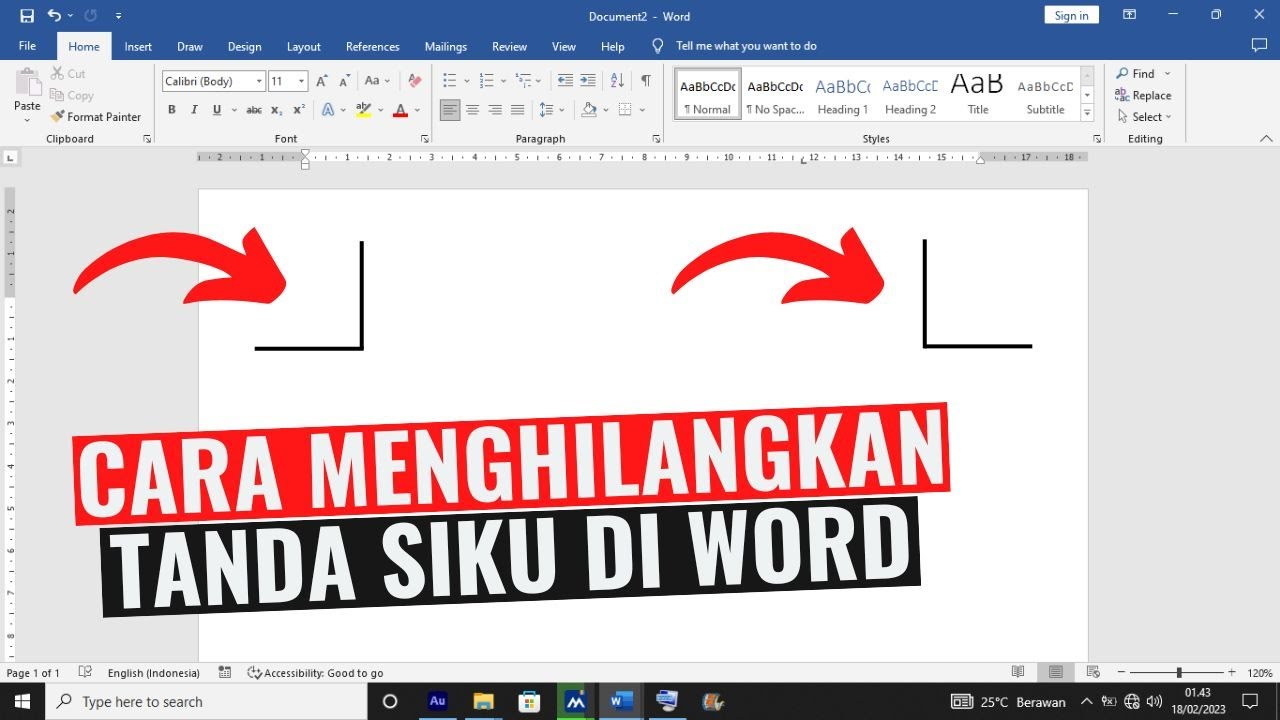Apply the red font color
Viewport: 1280px width, 720px height.
[401, 110]
